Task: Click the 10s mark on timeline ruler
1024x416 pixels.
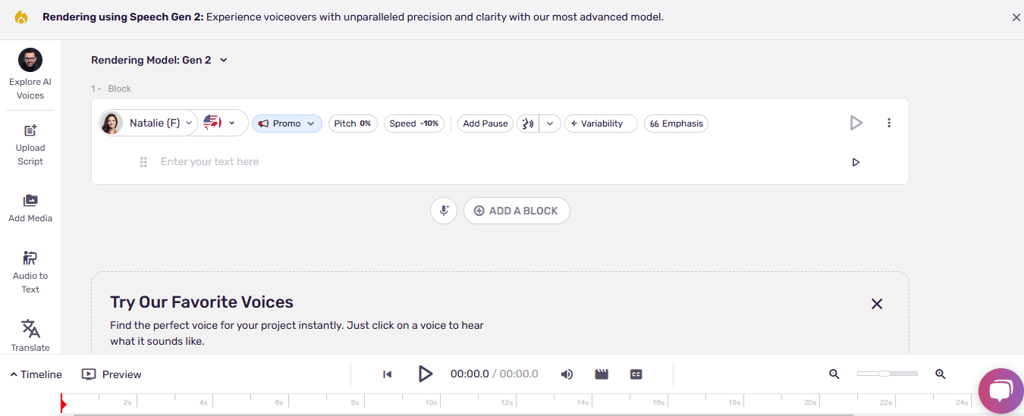Action: (x=430, y=403)
